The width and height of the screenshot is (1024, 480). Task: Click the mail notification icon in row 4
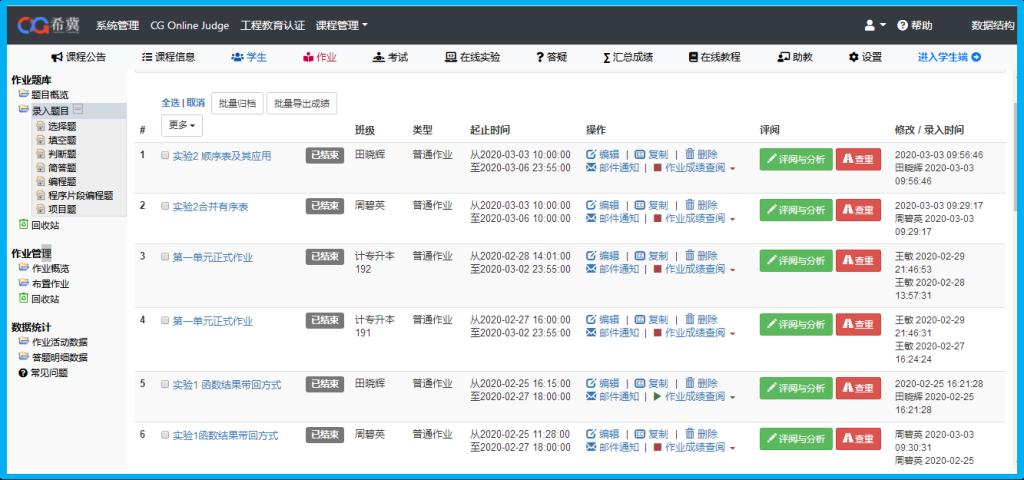(x=591, y=333)
